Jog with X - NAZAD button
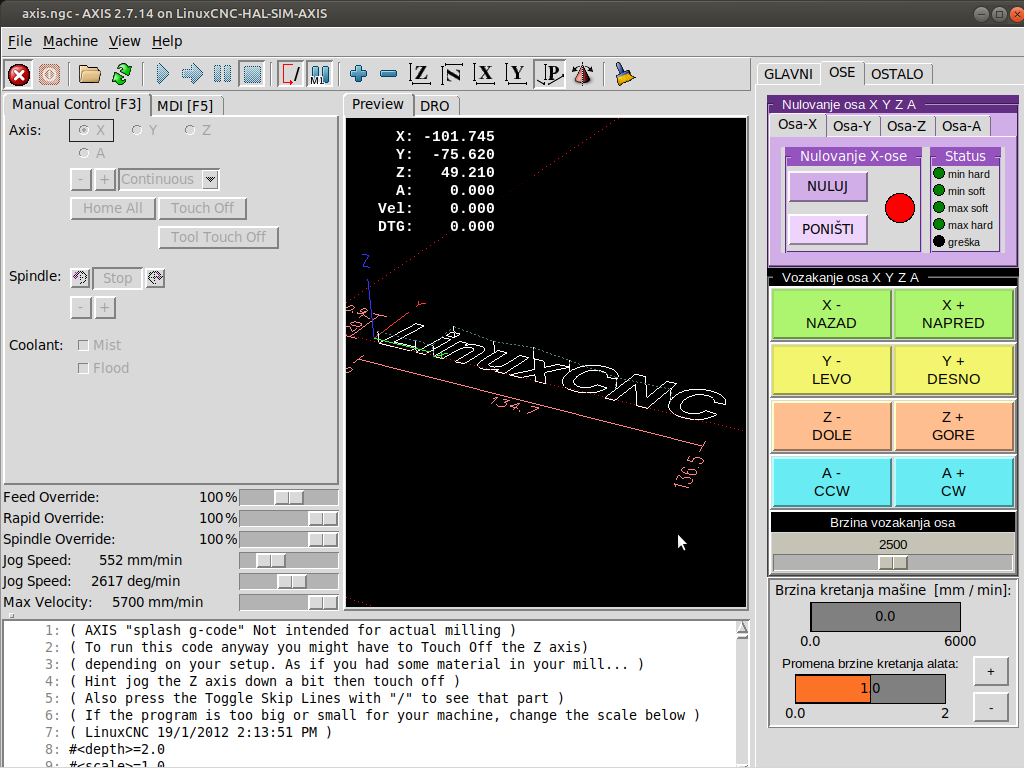 pyautogui.click(x=831, y=314)
